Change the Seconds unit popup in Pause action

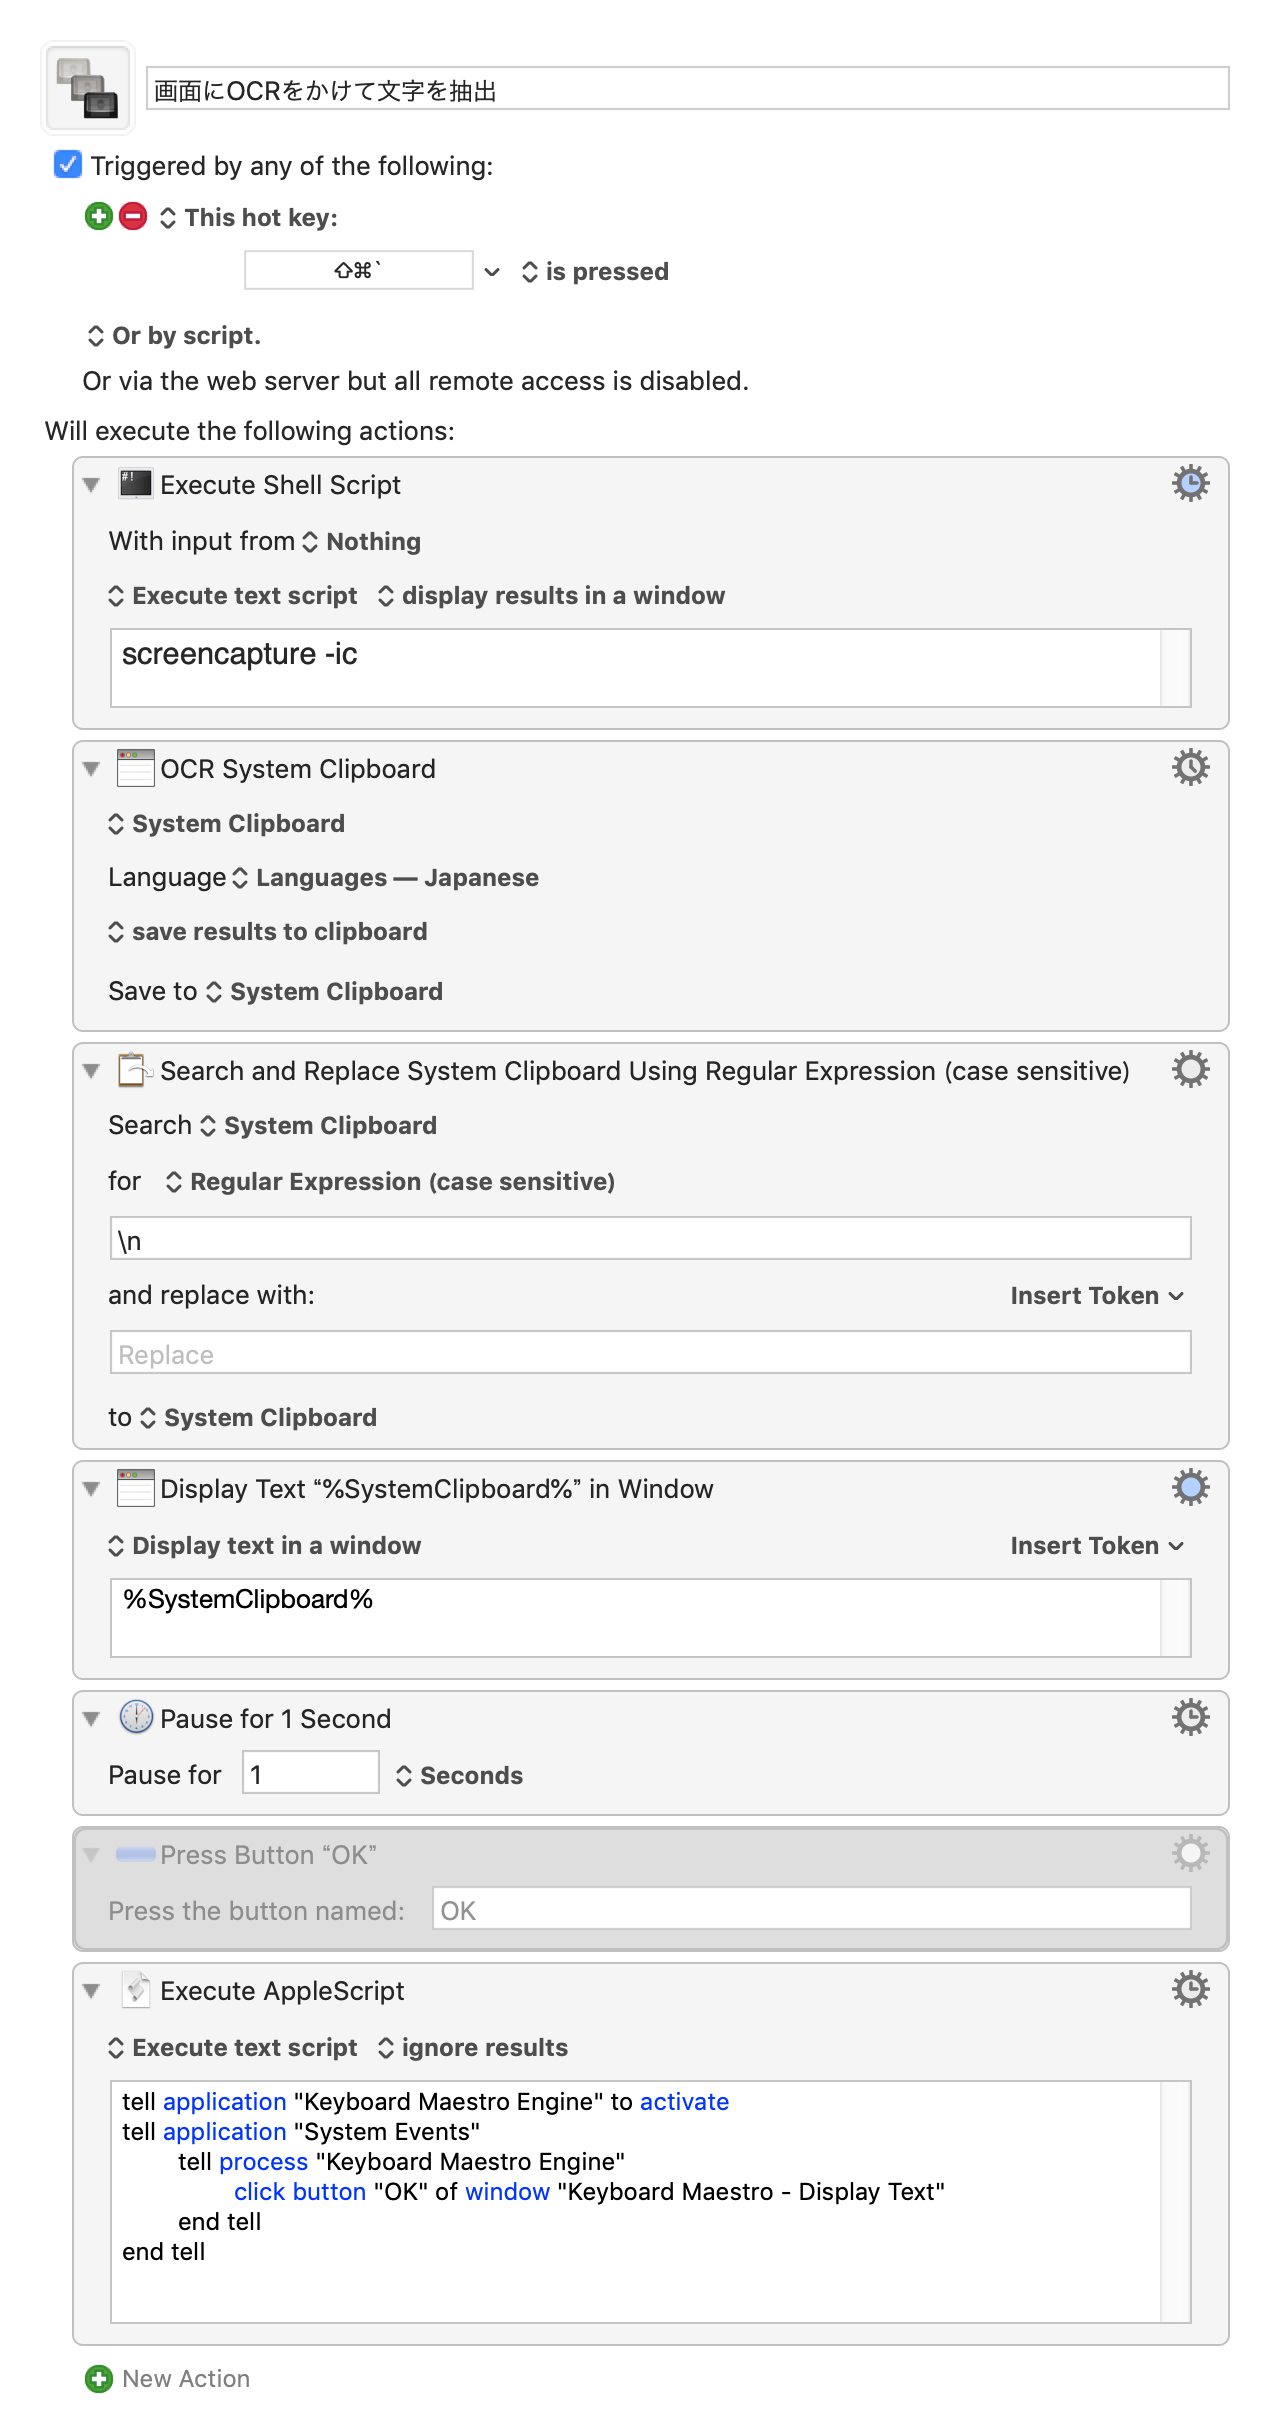(x=459, y=1776)
